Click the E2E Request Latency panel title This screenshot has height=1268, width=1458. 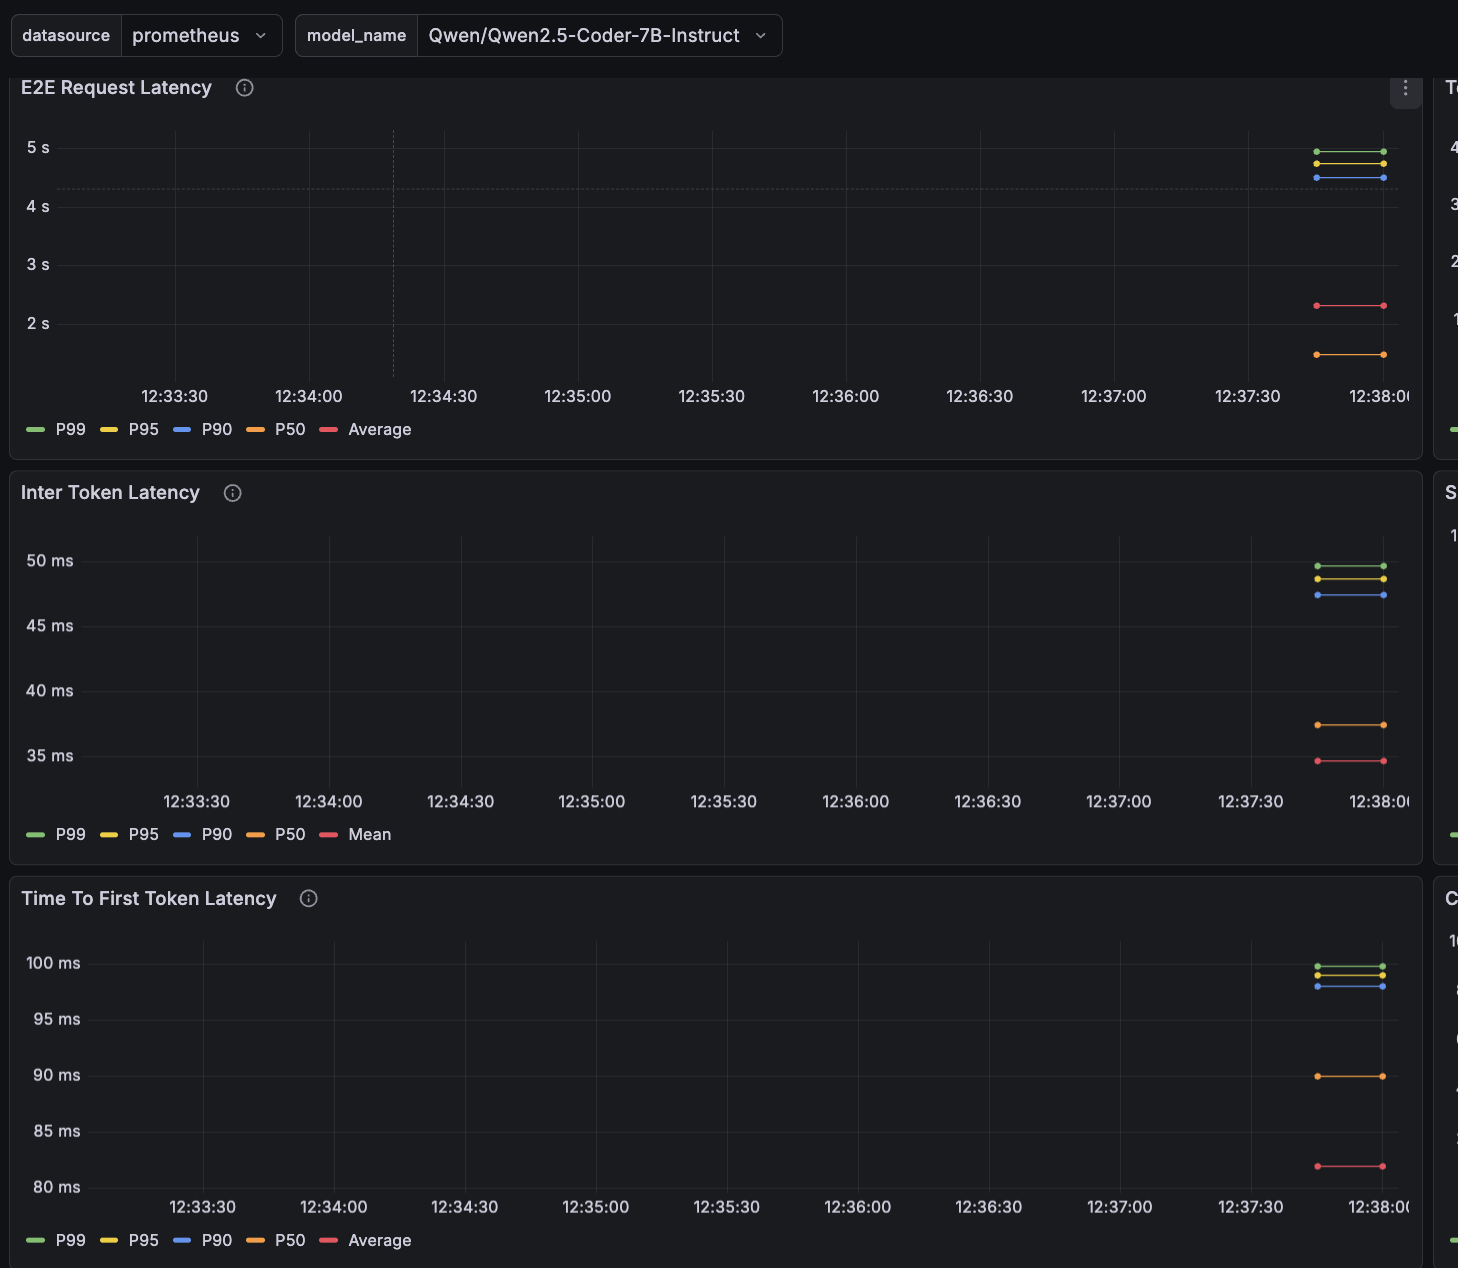[x=116, y=88]
